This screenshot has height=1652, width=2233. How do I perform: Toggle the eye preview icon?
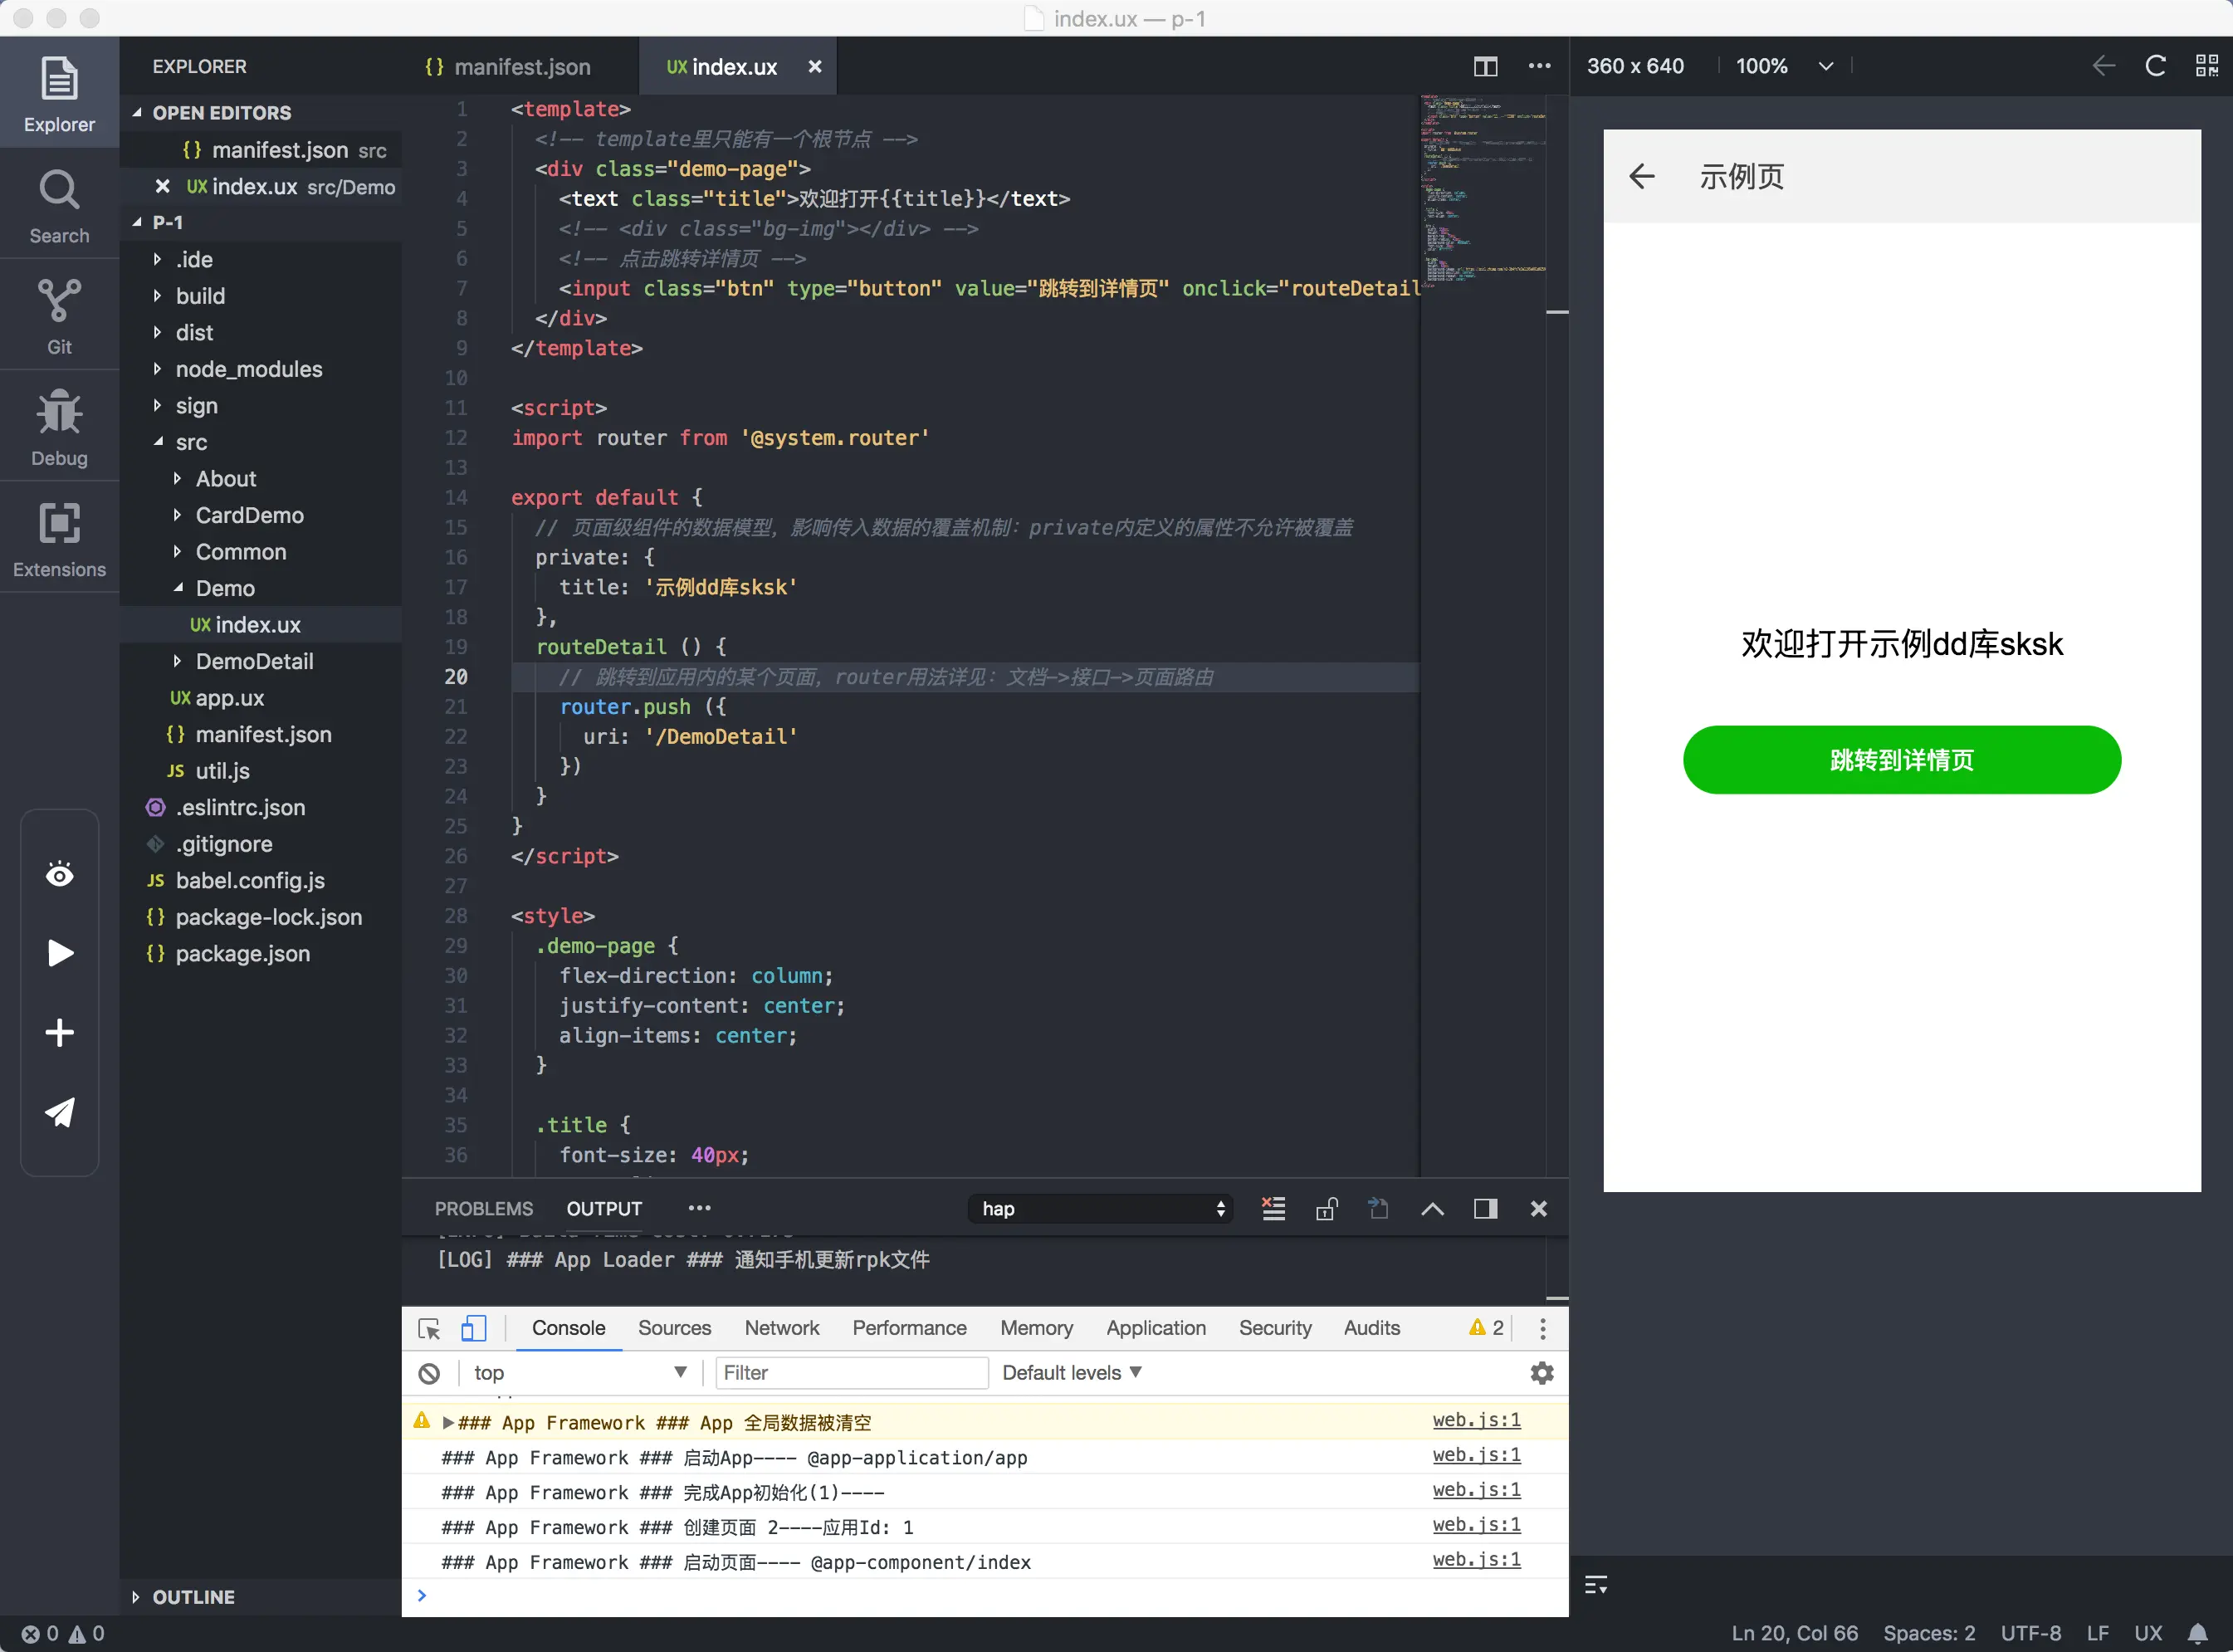(59, 875)
